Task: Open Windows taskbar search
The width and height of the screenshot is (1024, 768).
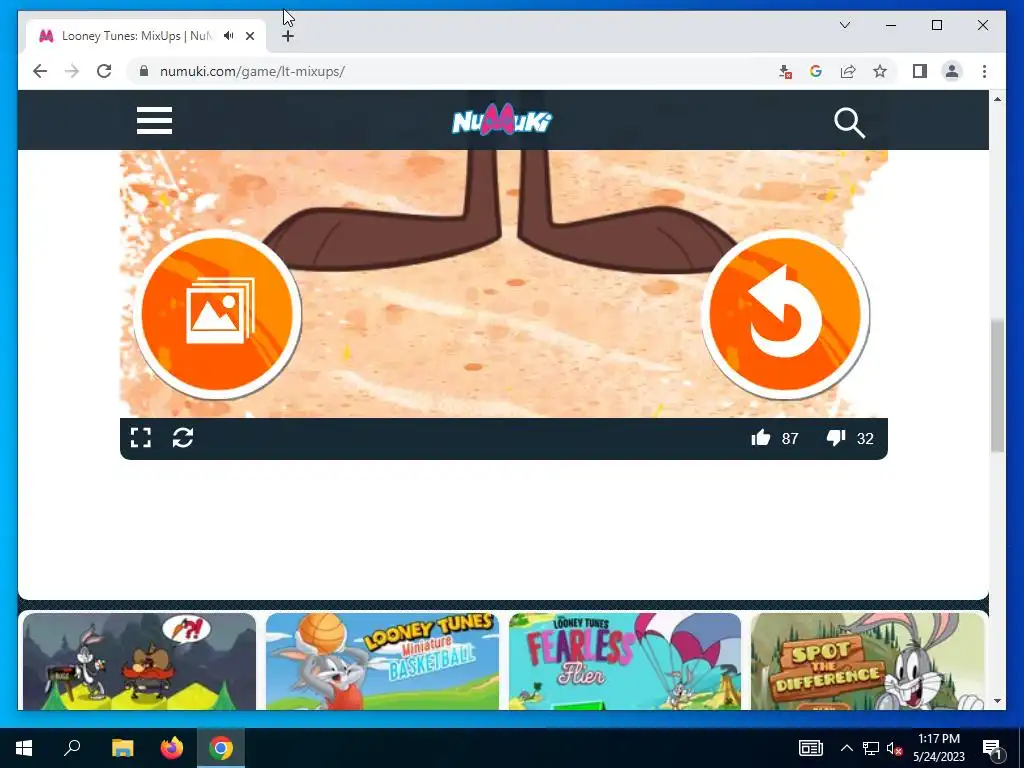Action: [x=72, y=748]
